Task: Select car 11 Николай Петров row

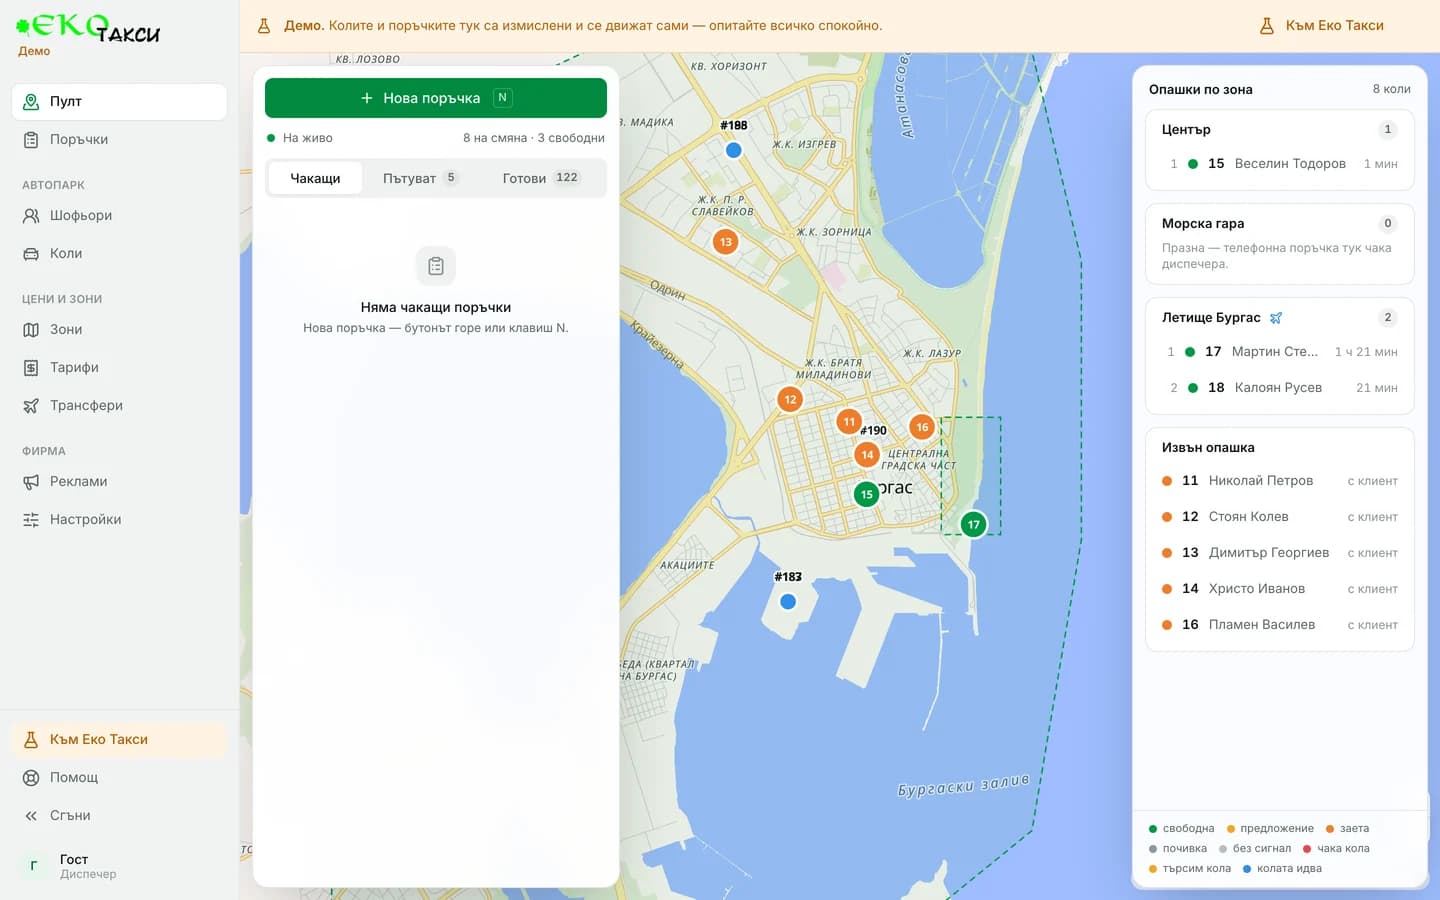Action: tap(1280, 481)
